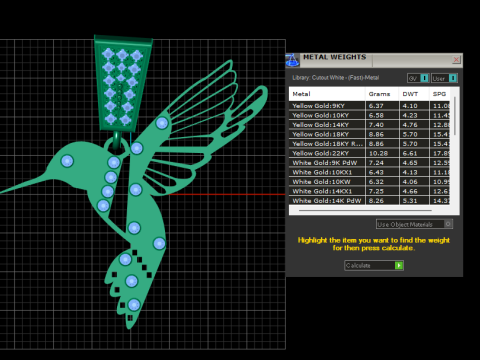Select the White Gold:14KX1 row
Image resolution: width=480 pixels, height=360 pixels.
tap(369, 191)
